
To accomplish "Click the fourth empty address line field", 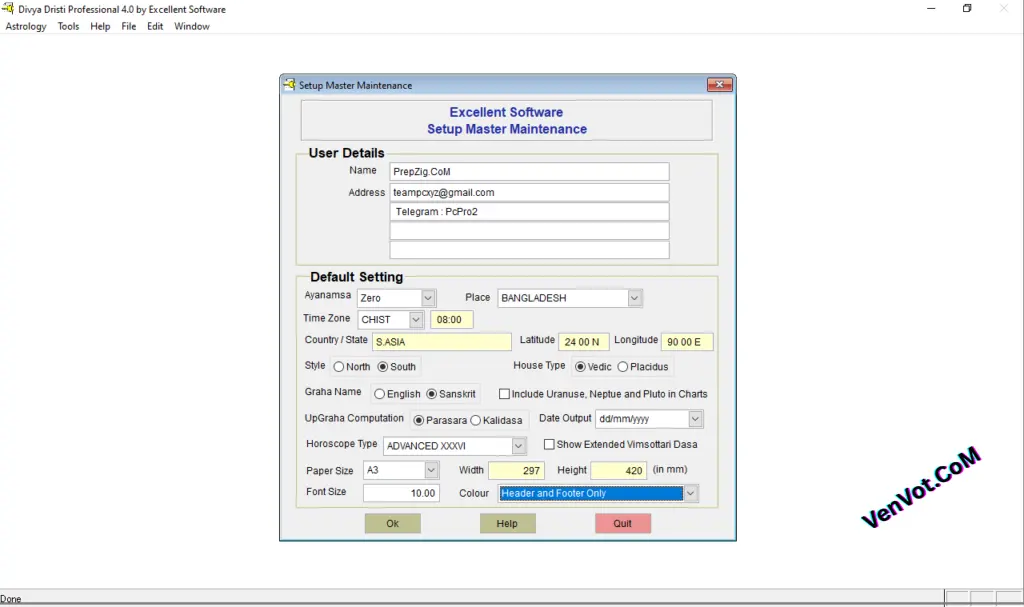I will [x=529, y=231].
